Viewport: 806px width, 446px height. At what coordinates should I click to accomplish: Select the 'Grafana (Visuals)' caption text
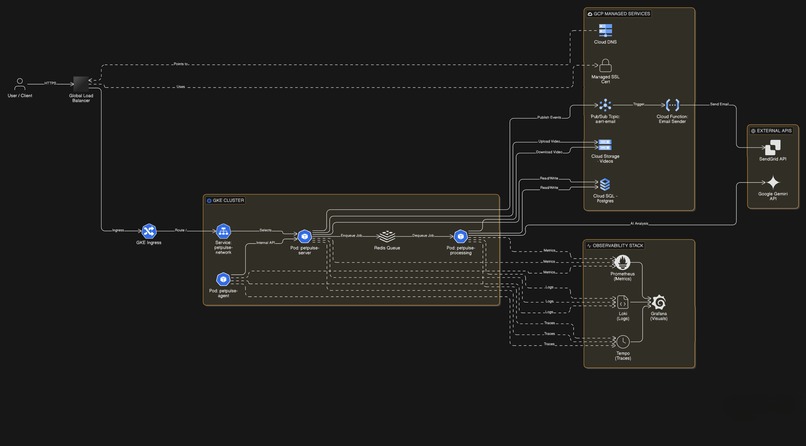pos(658,317)
